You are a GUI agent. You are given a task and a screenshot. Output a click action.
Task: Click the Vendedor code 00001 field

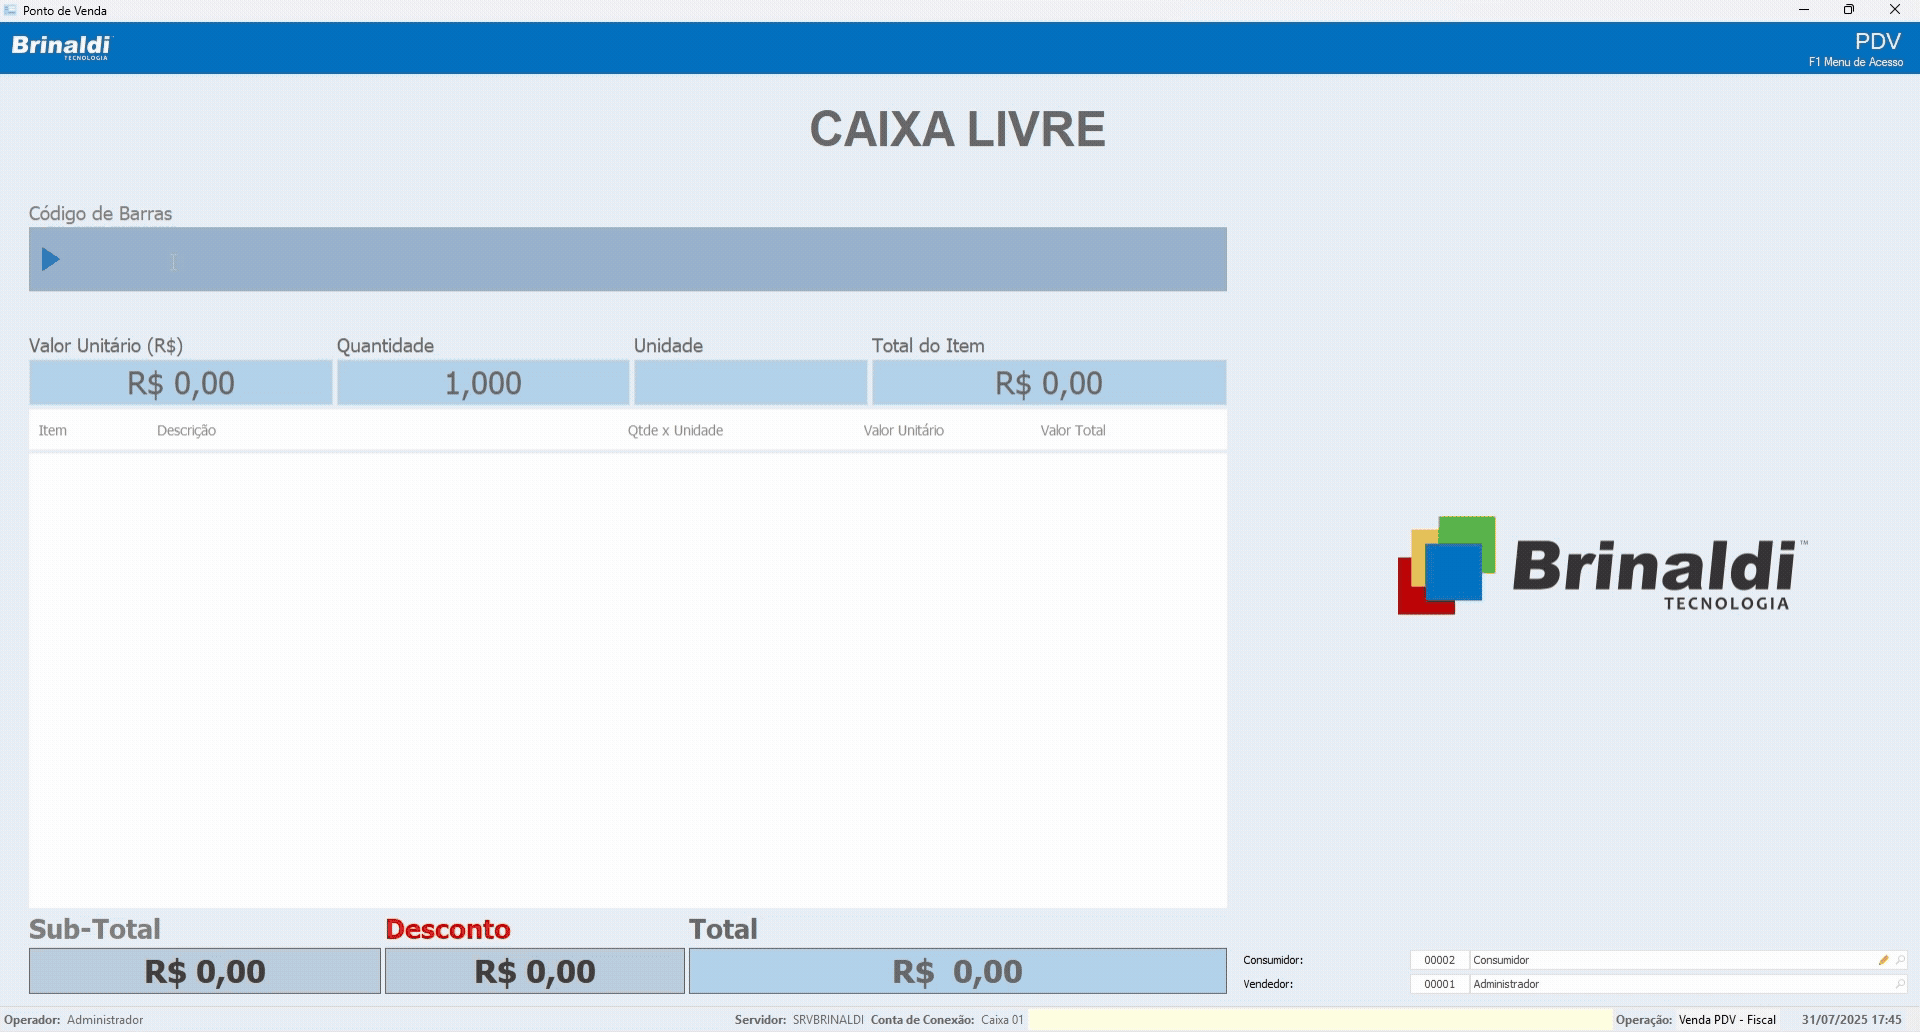coord(1439,984)
